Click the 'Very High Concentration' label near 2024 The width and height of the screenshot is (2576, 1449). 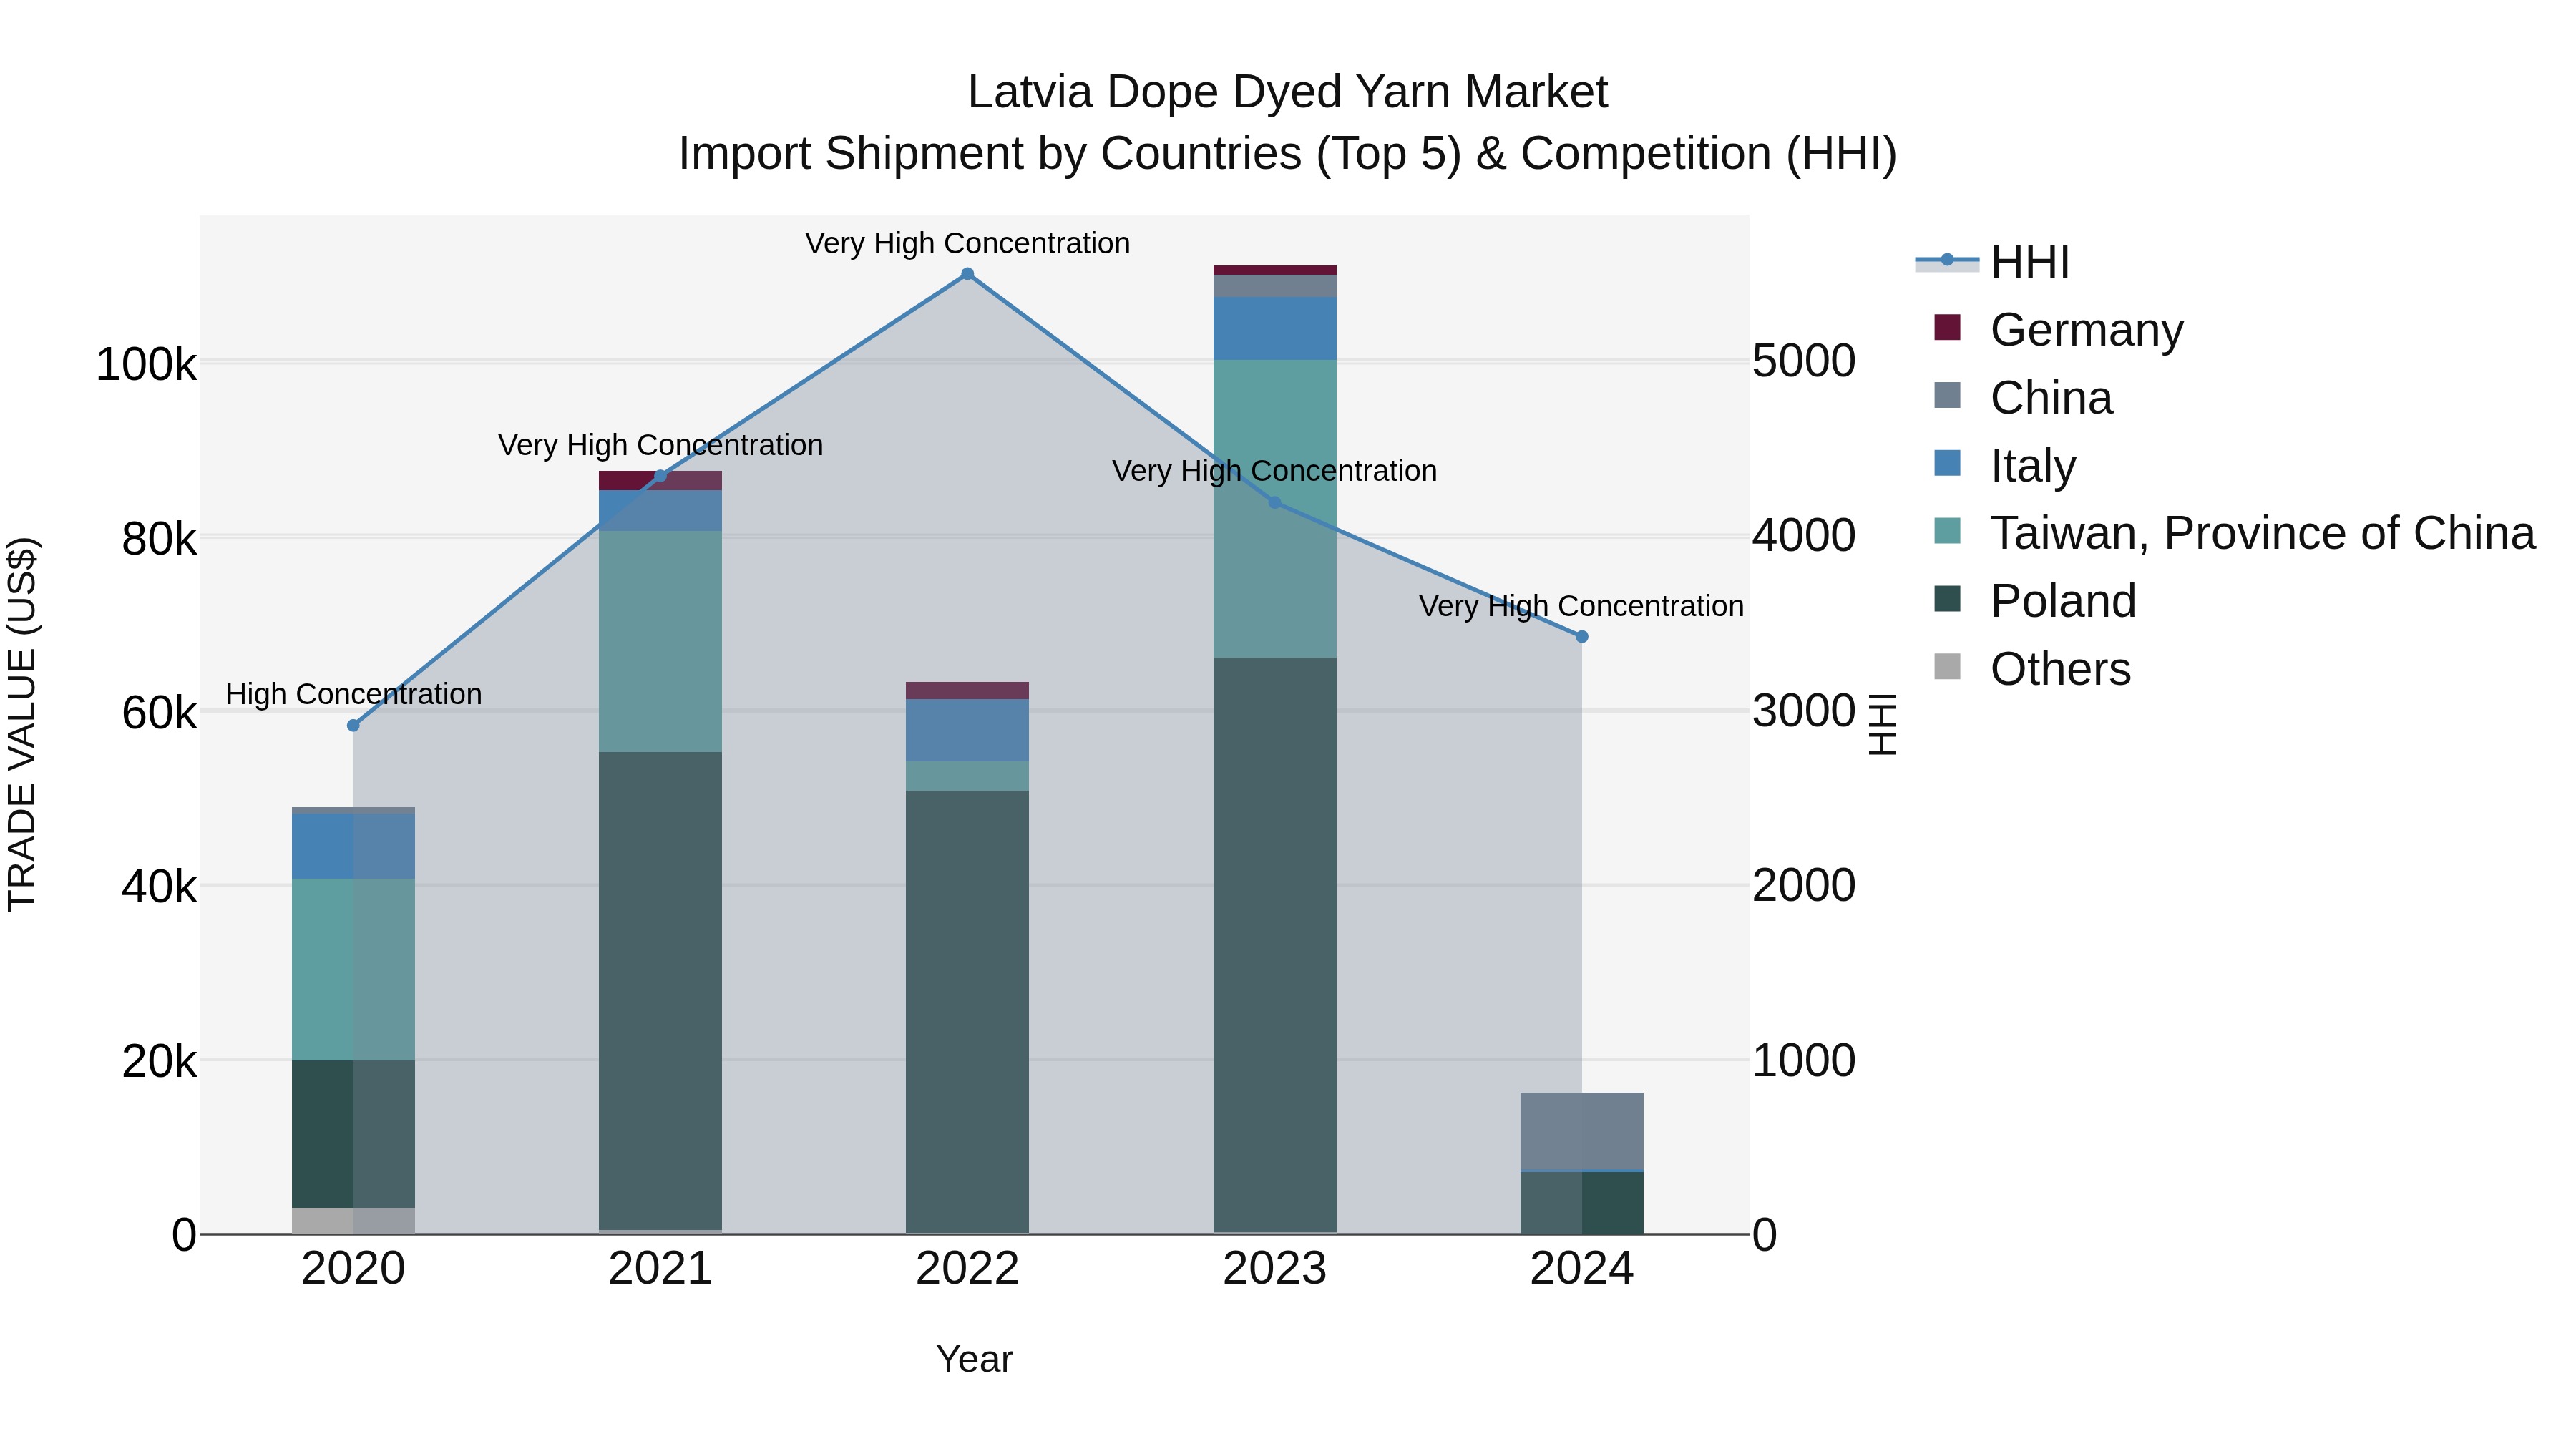[x=1582, y=606]
